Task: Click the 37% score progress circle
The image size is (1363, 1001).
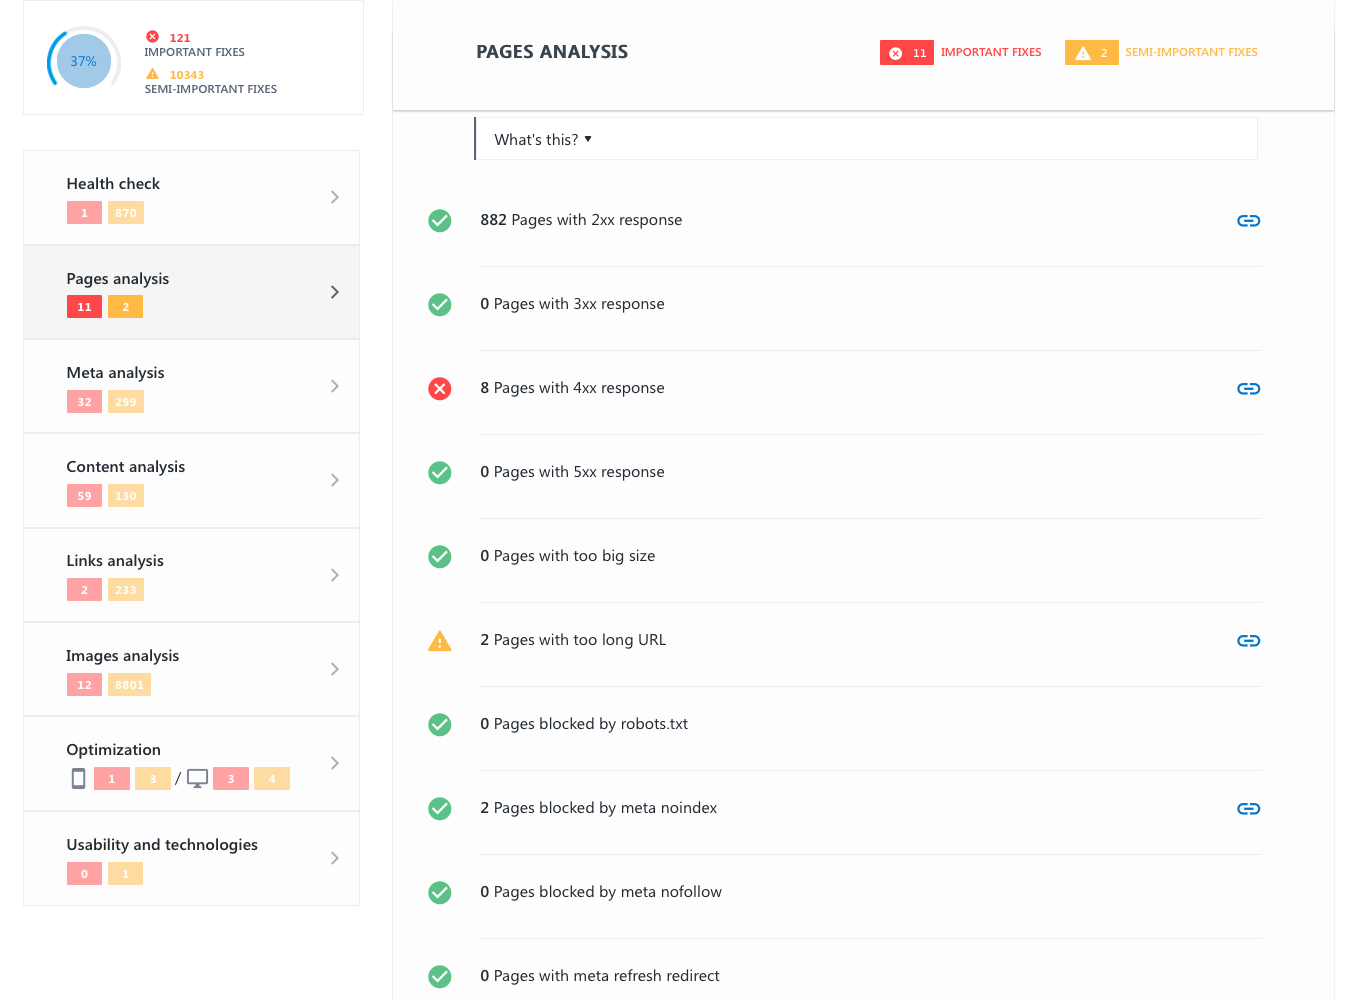Action: [84, 62]
